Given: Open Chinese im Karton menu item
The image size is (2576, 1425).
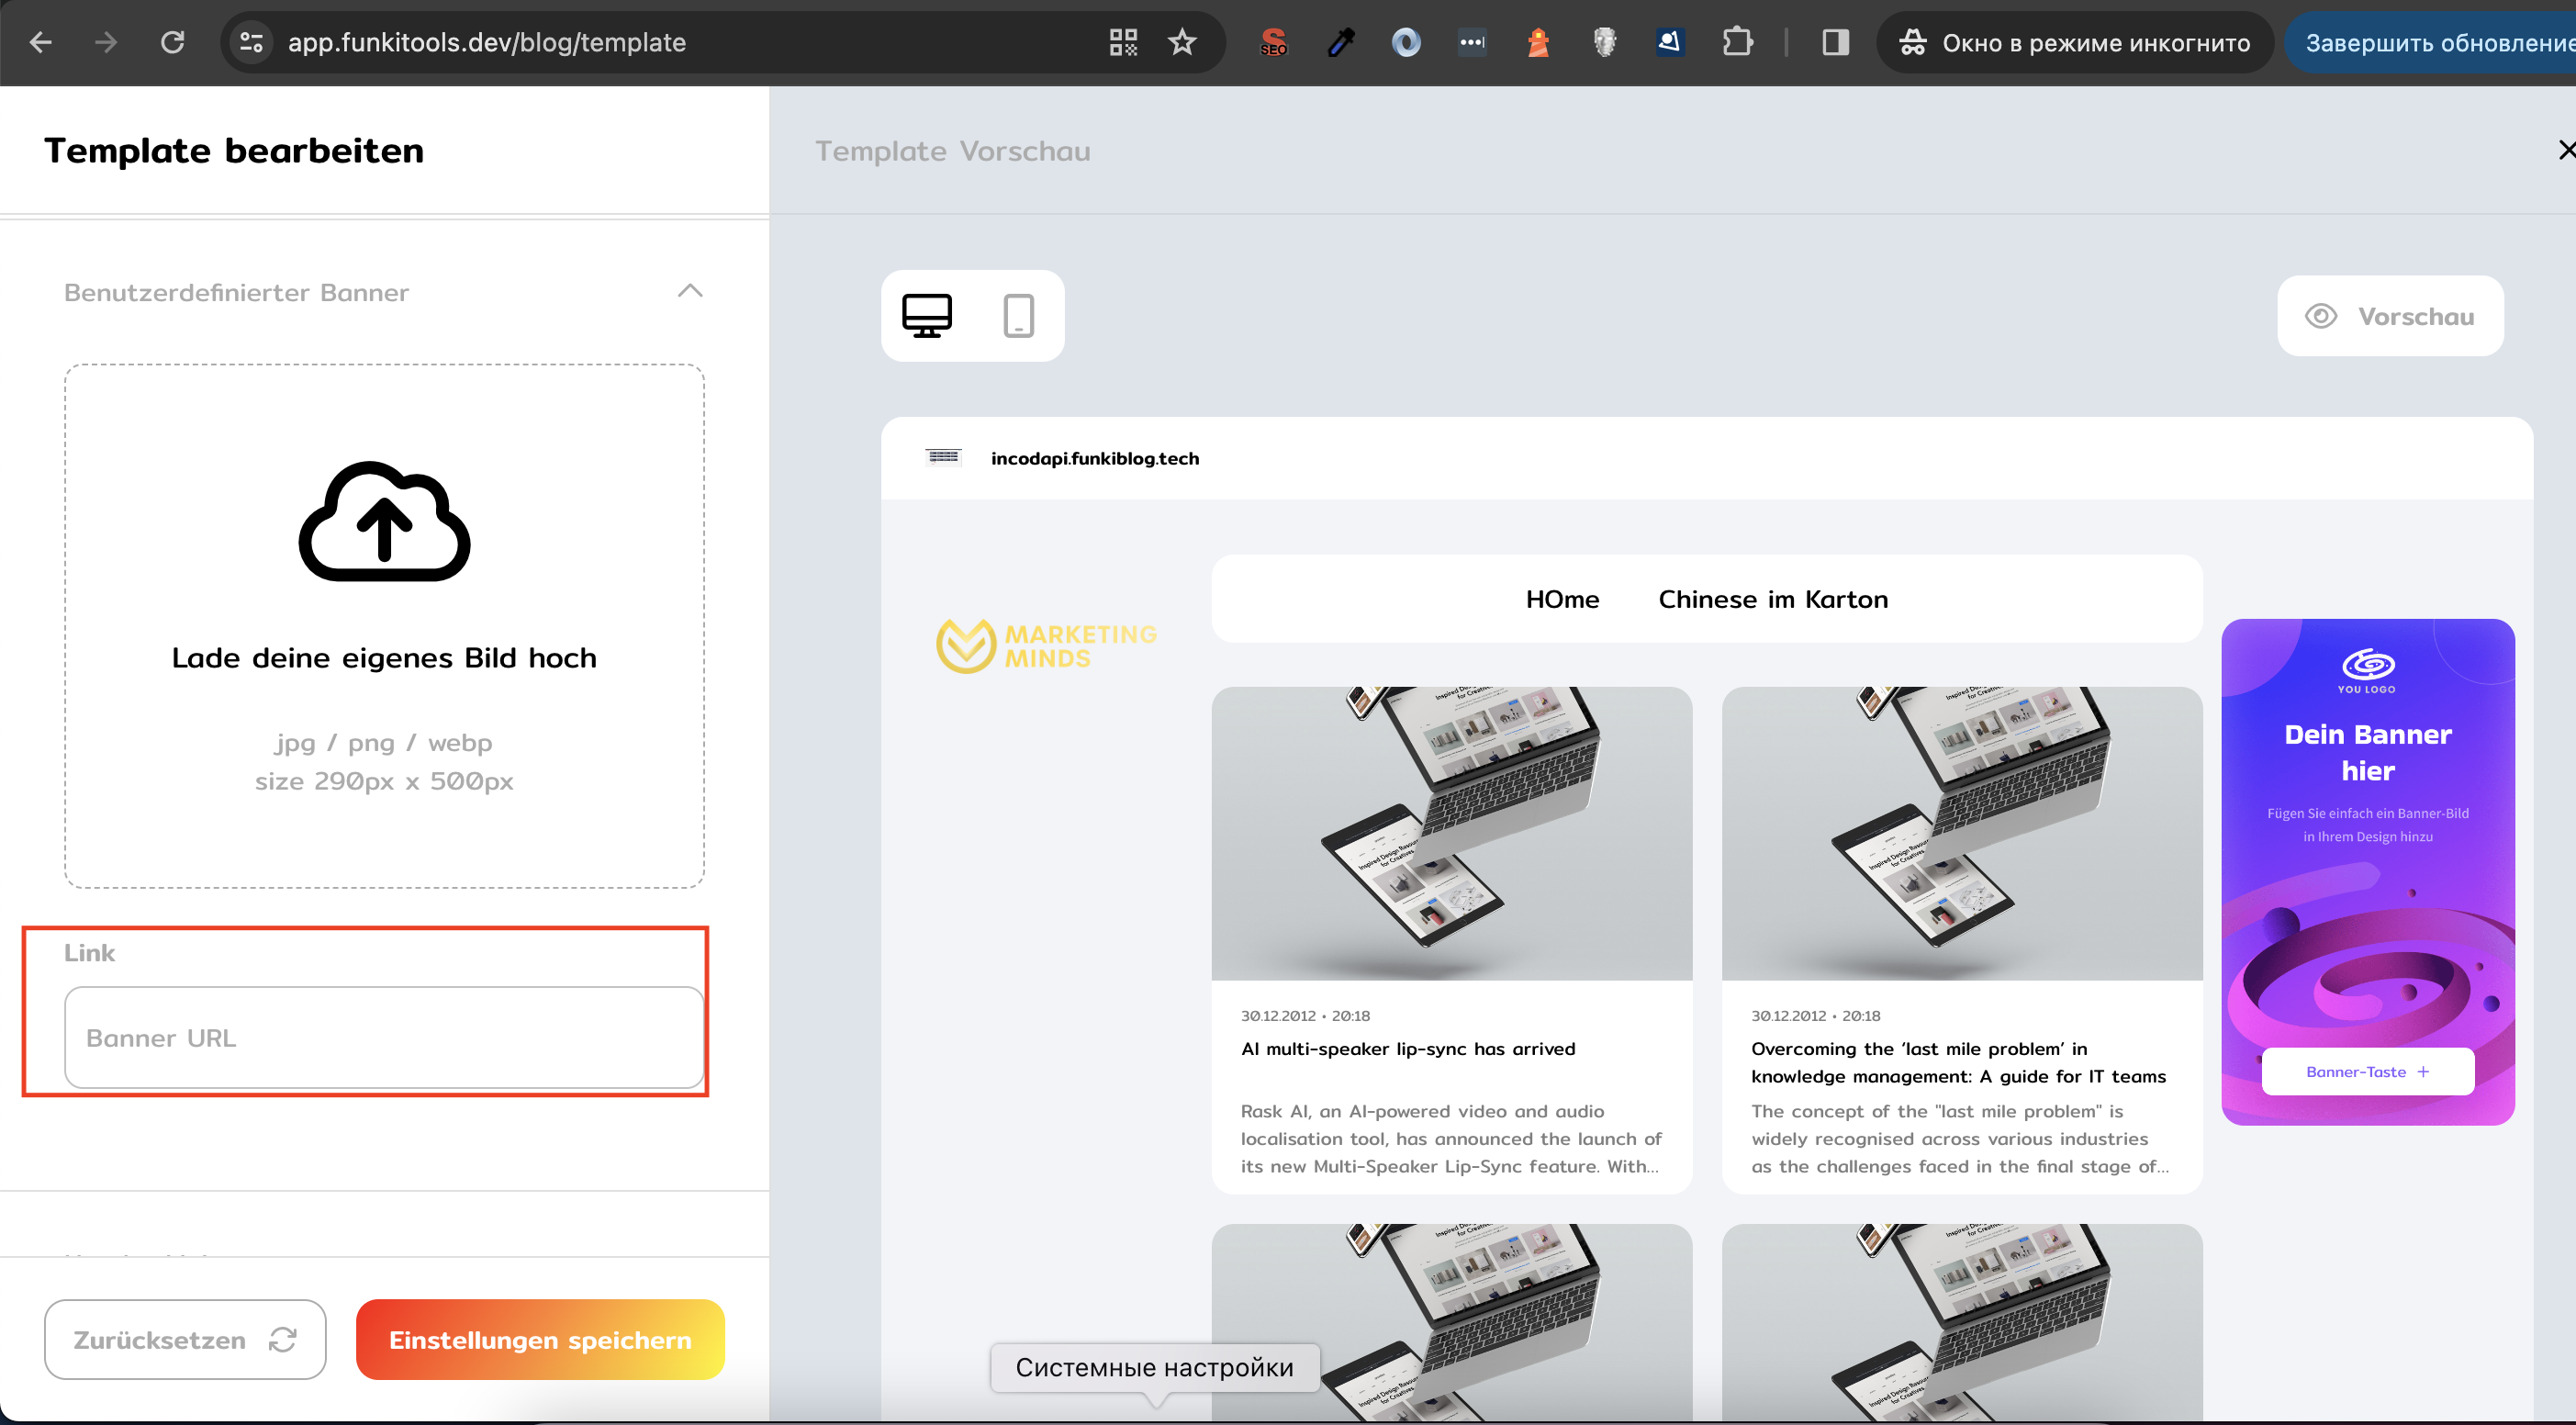Looking at the screenshot, I should [x=1773, y=599].
